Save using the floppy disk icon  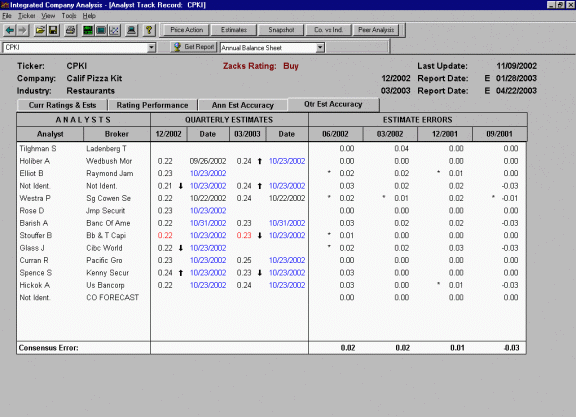pos(53,30)
